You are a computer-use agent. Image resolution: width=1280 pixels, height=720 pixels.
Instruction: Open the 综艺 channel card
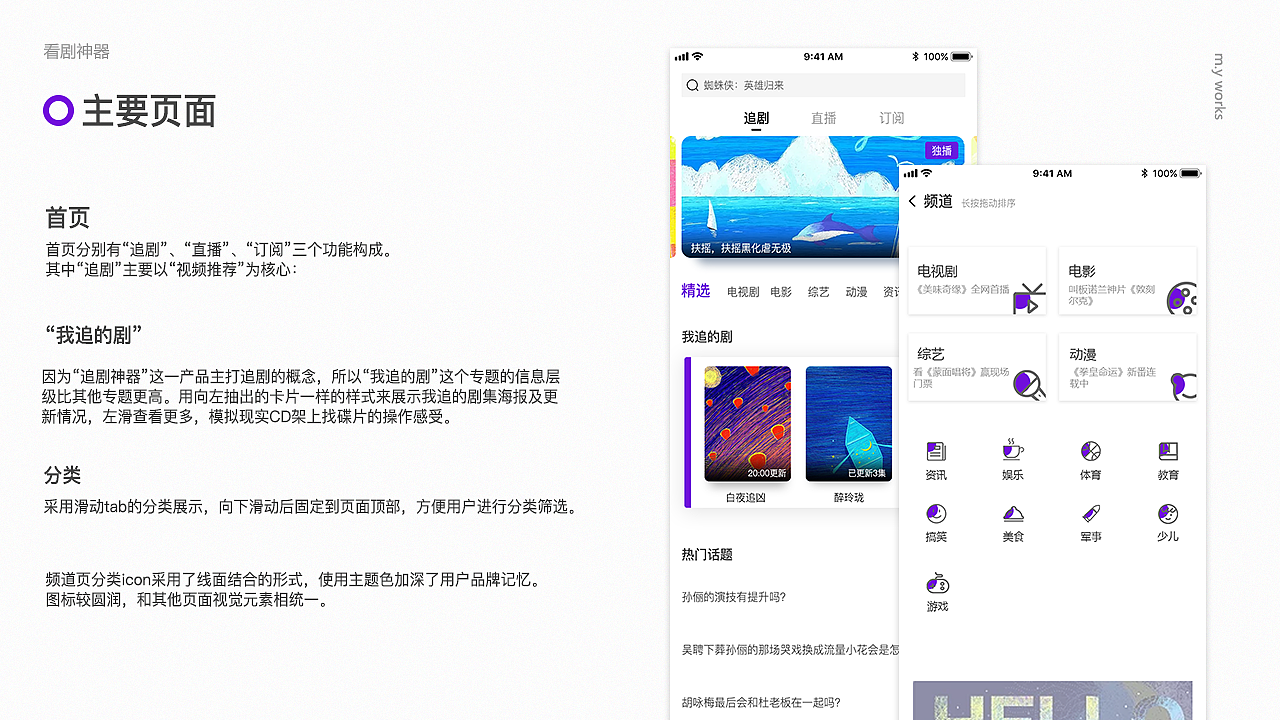coord(977,368)
